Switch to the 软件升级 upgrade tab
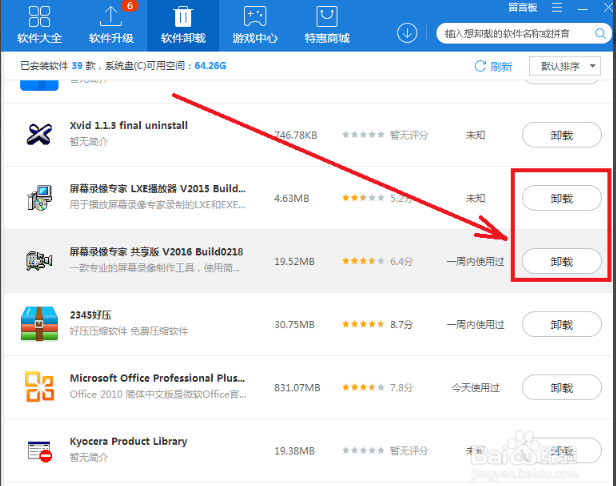This screenshot has width=616, height=486. tap(111, 25)
